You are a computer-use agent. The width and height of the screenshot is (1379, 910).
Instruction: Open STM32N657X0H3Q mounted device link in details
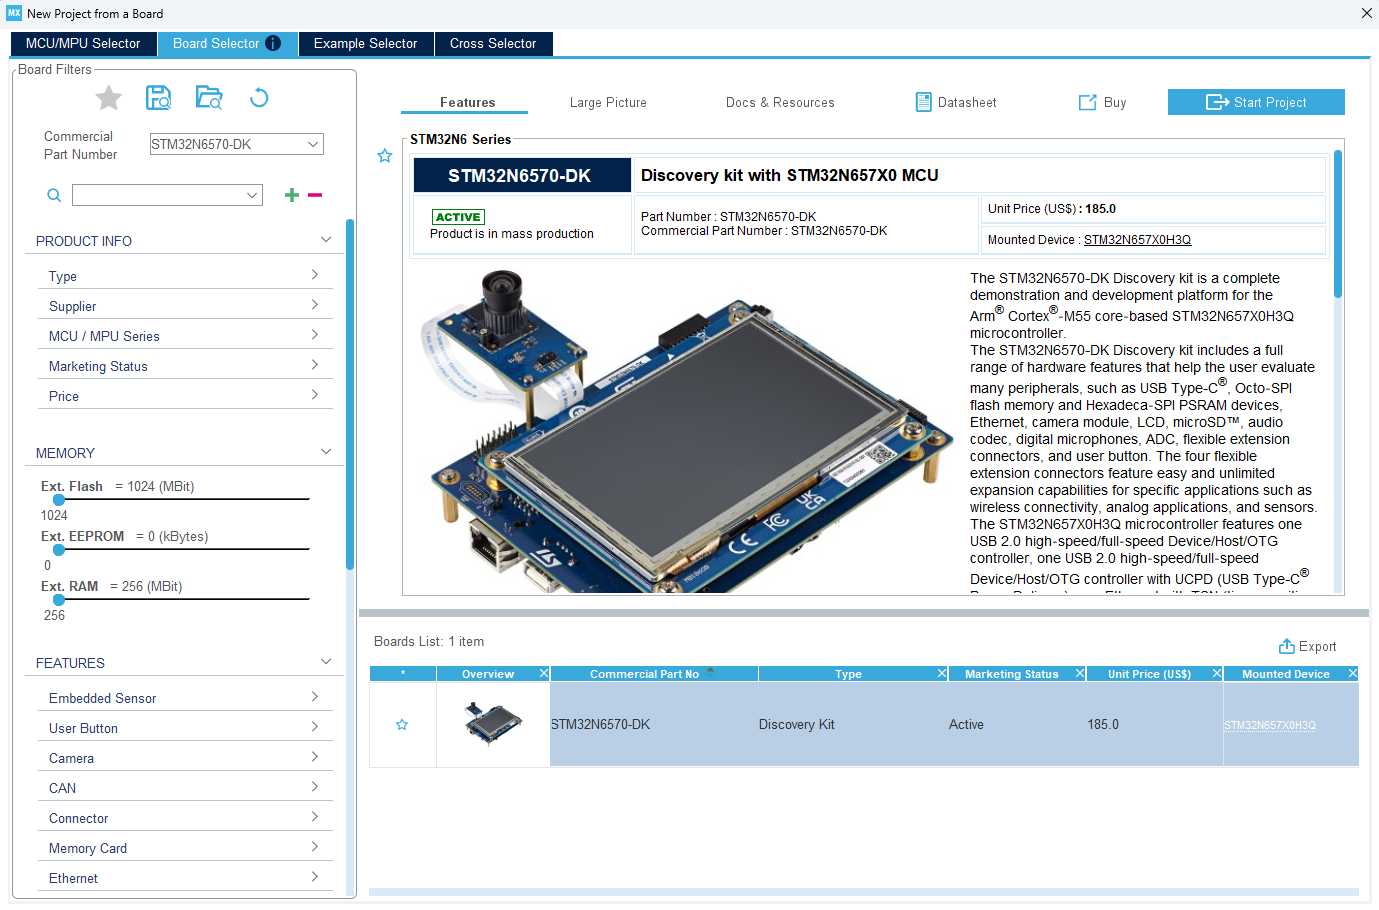click(1137, 240)
